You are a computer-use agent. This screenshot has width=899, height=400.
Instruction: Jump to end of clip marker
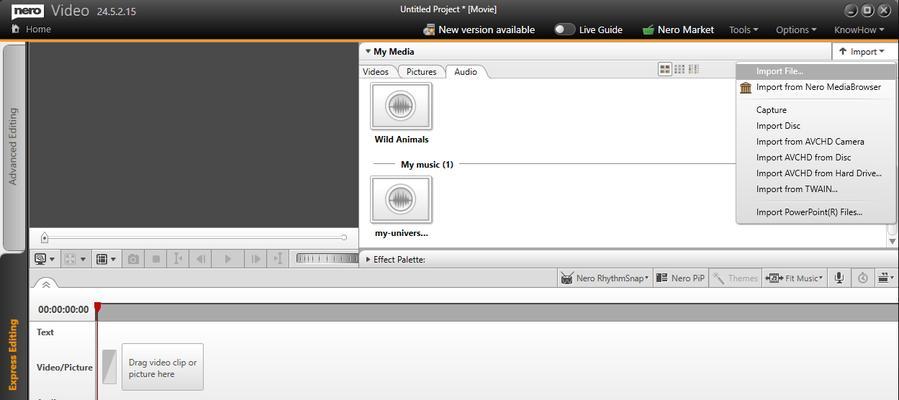point(278,259)
